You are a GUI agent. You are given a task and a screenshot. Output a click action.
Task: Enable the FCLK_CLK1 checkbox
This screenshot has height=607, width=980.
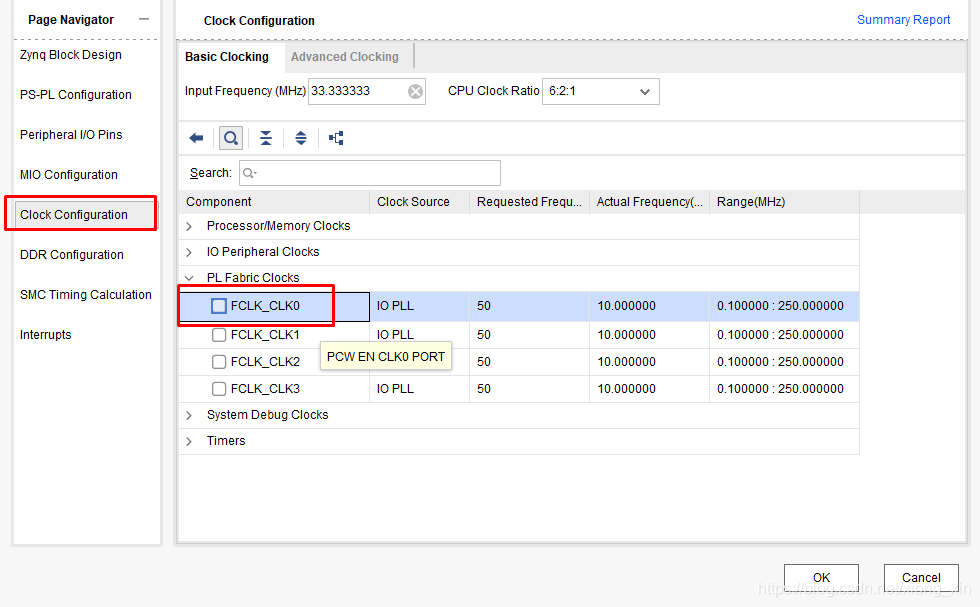tap(219, 335)
